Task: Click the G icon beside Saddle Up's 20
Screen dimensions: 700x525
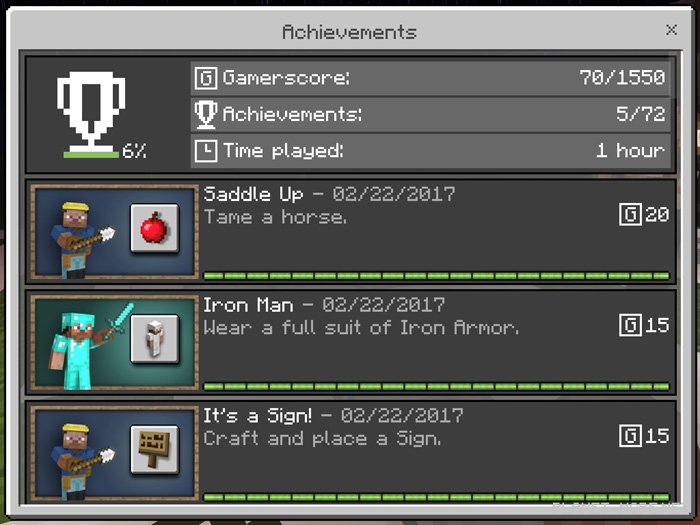Action: 630,214
